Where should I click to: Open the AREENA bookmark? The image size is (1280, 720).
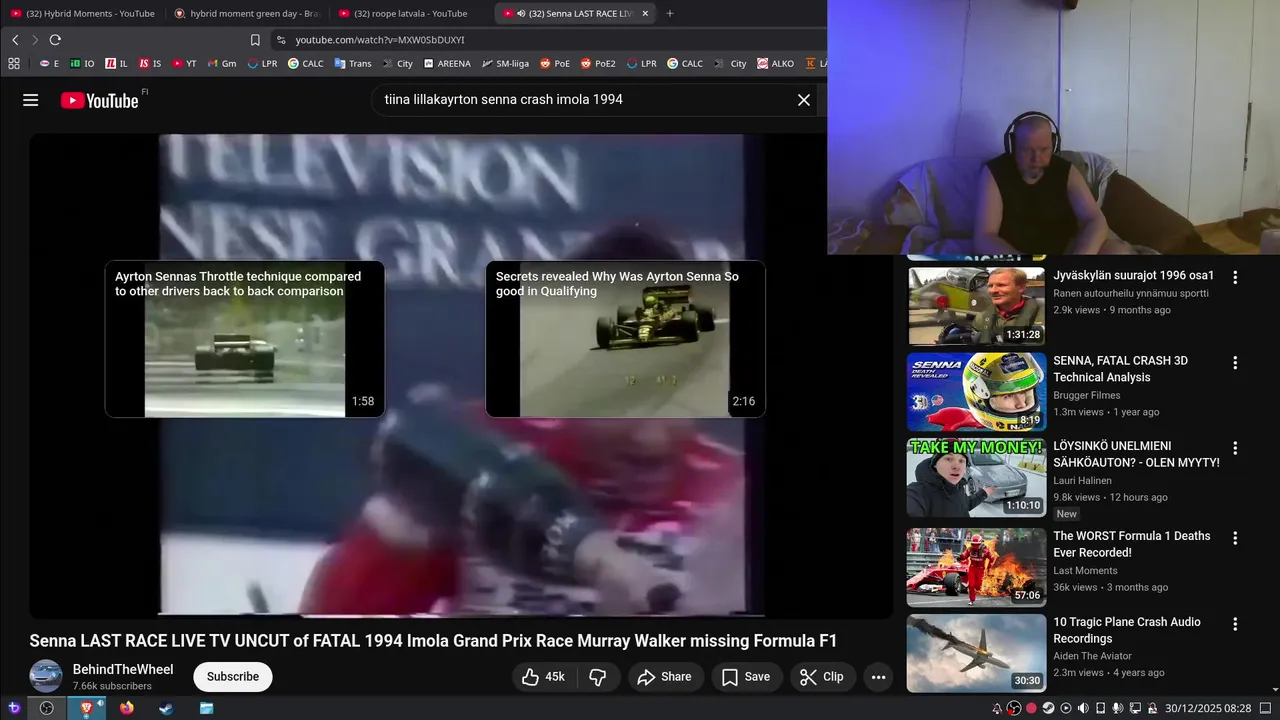447,63
